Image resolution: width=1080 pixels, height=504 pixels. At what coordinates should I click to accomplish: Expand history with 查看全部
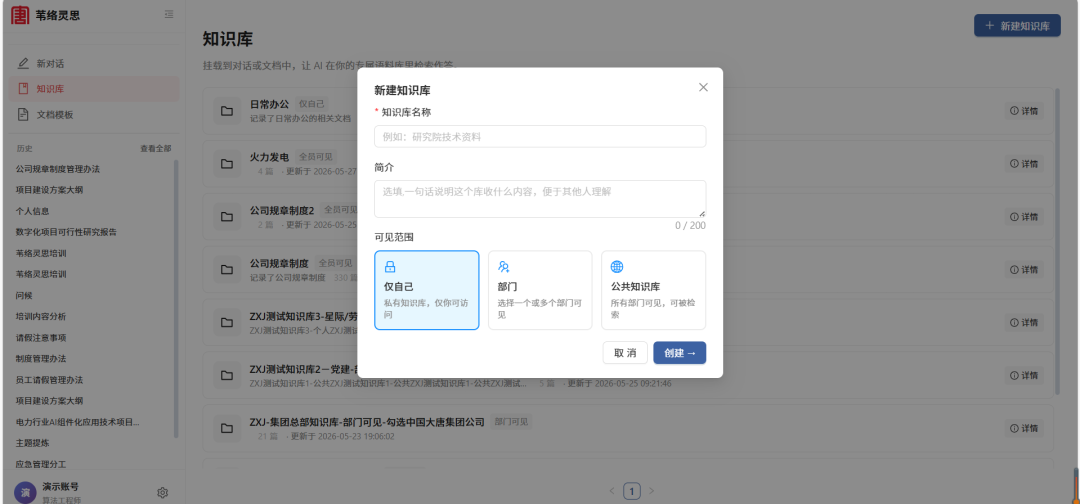click(x=156, y=148)
